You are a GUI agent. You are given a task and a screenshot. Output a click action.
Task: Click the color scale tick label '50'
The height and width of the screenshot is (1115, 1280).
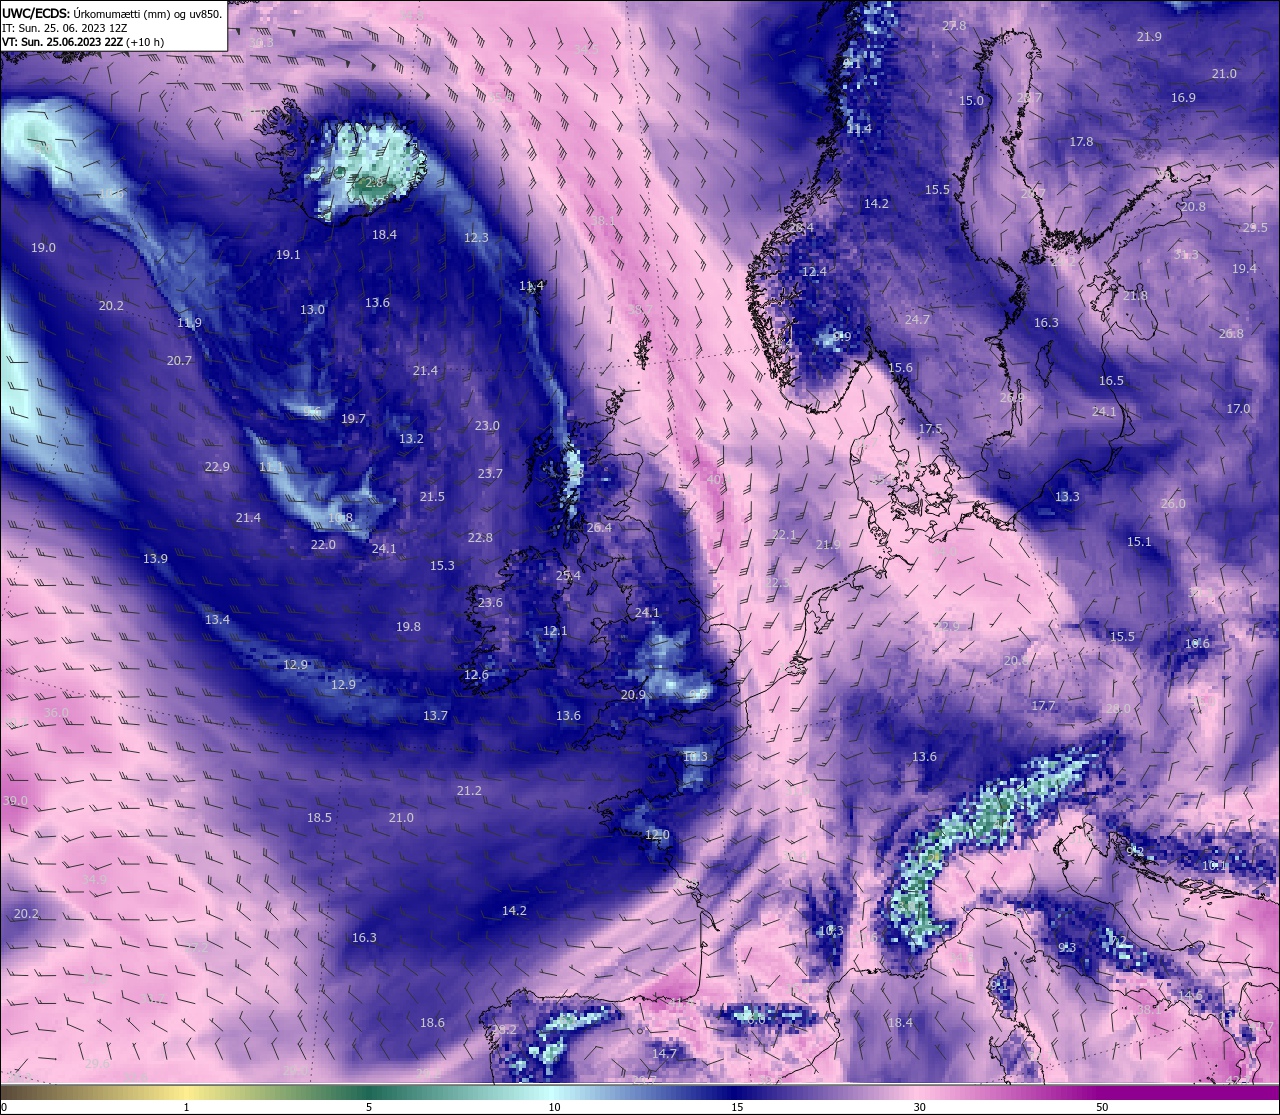point(1102,1107)
